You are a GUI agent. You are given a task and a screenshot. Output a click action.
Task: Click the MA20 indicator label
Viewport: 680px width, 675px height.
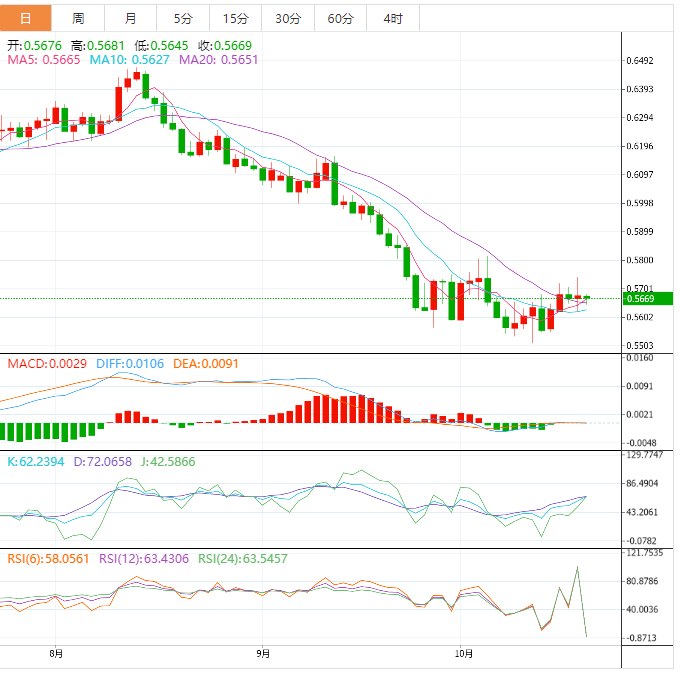pos(218,60)
